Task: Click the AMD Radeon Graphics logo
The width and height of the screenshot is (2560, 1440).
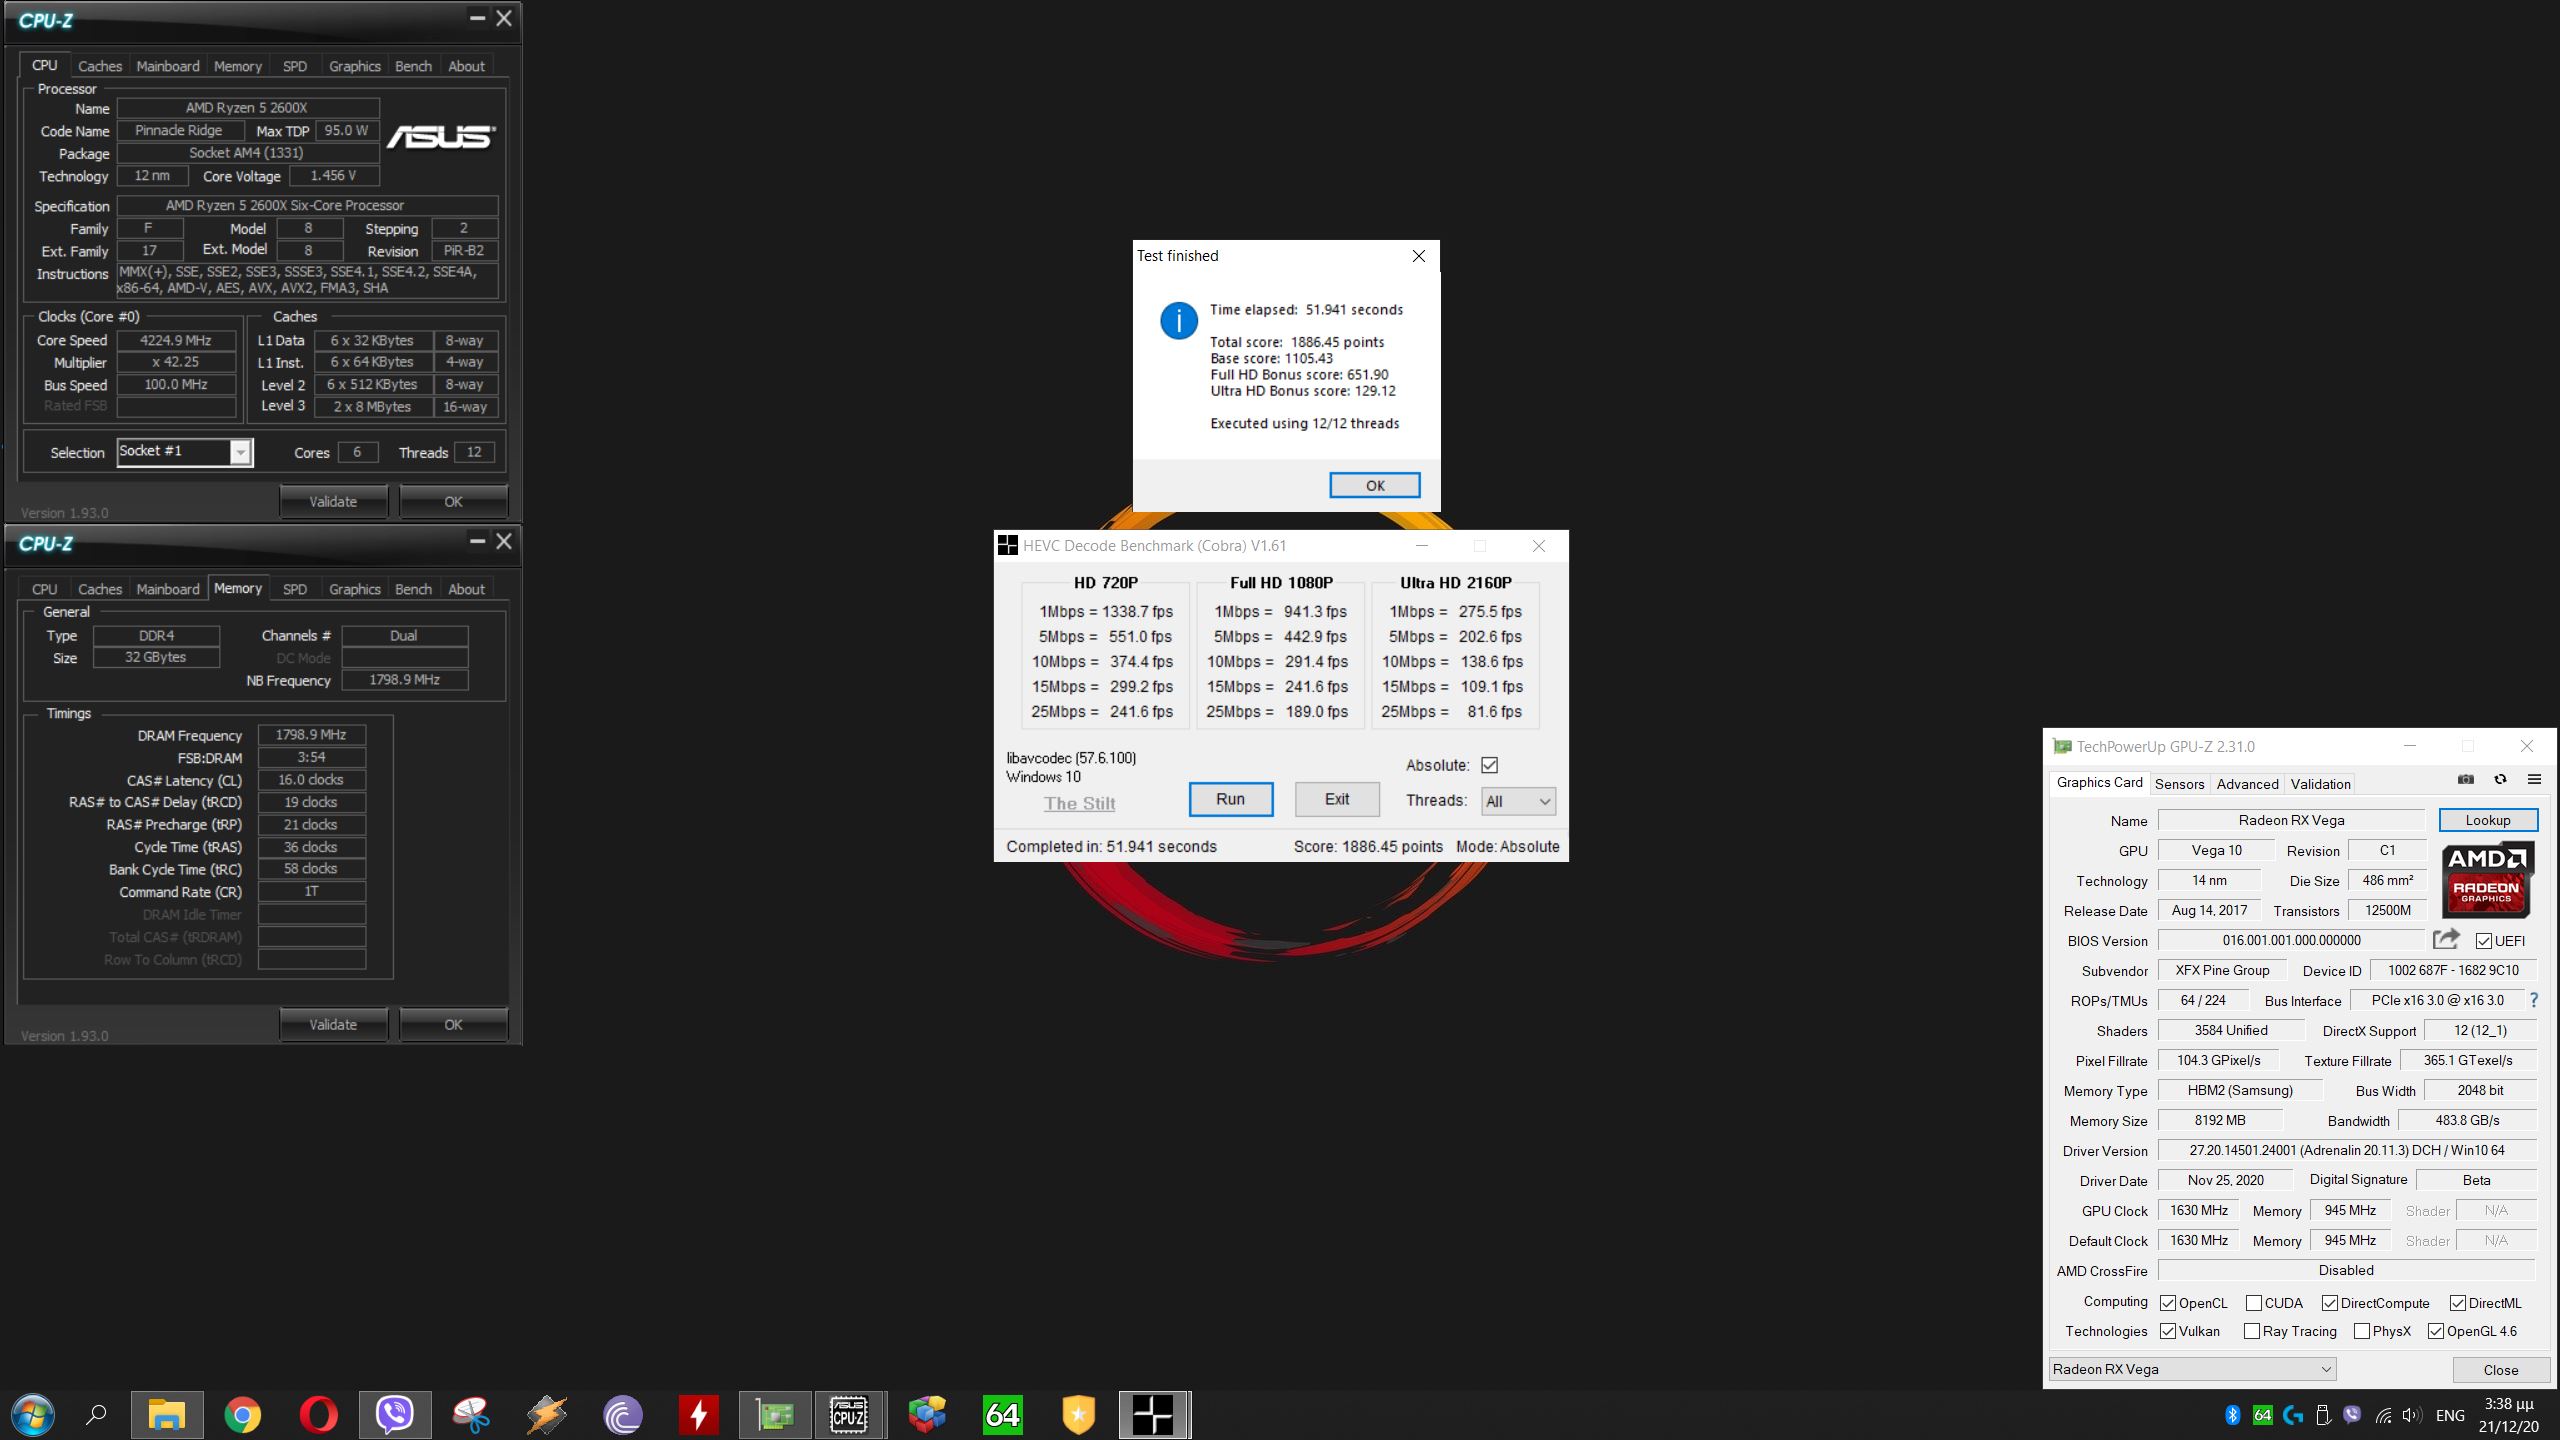Action: [2487, 880]
